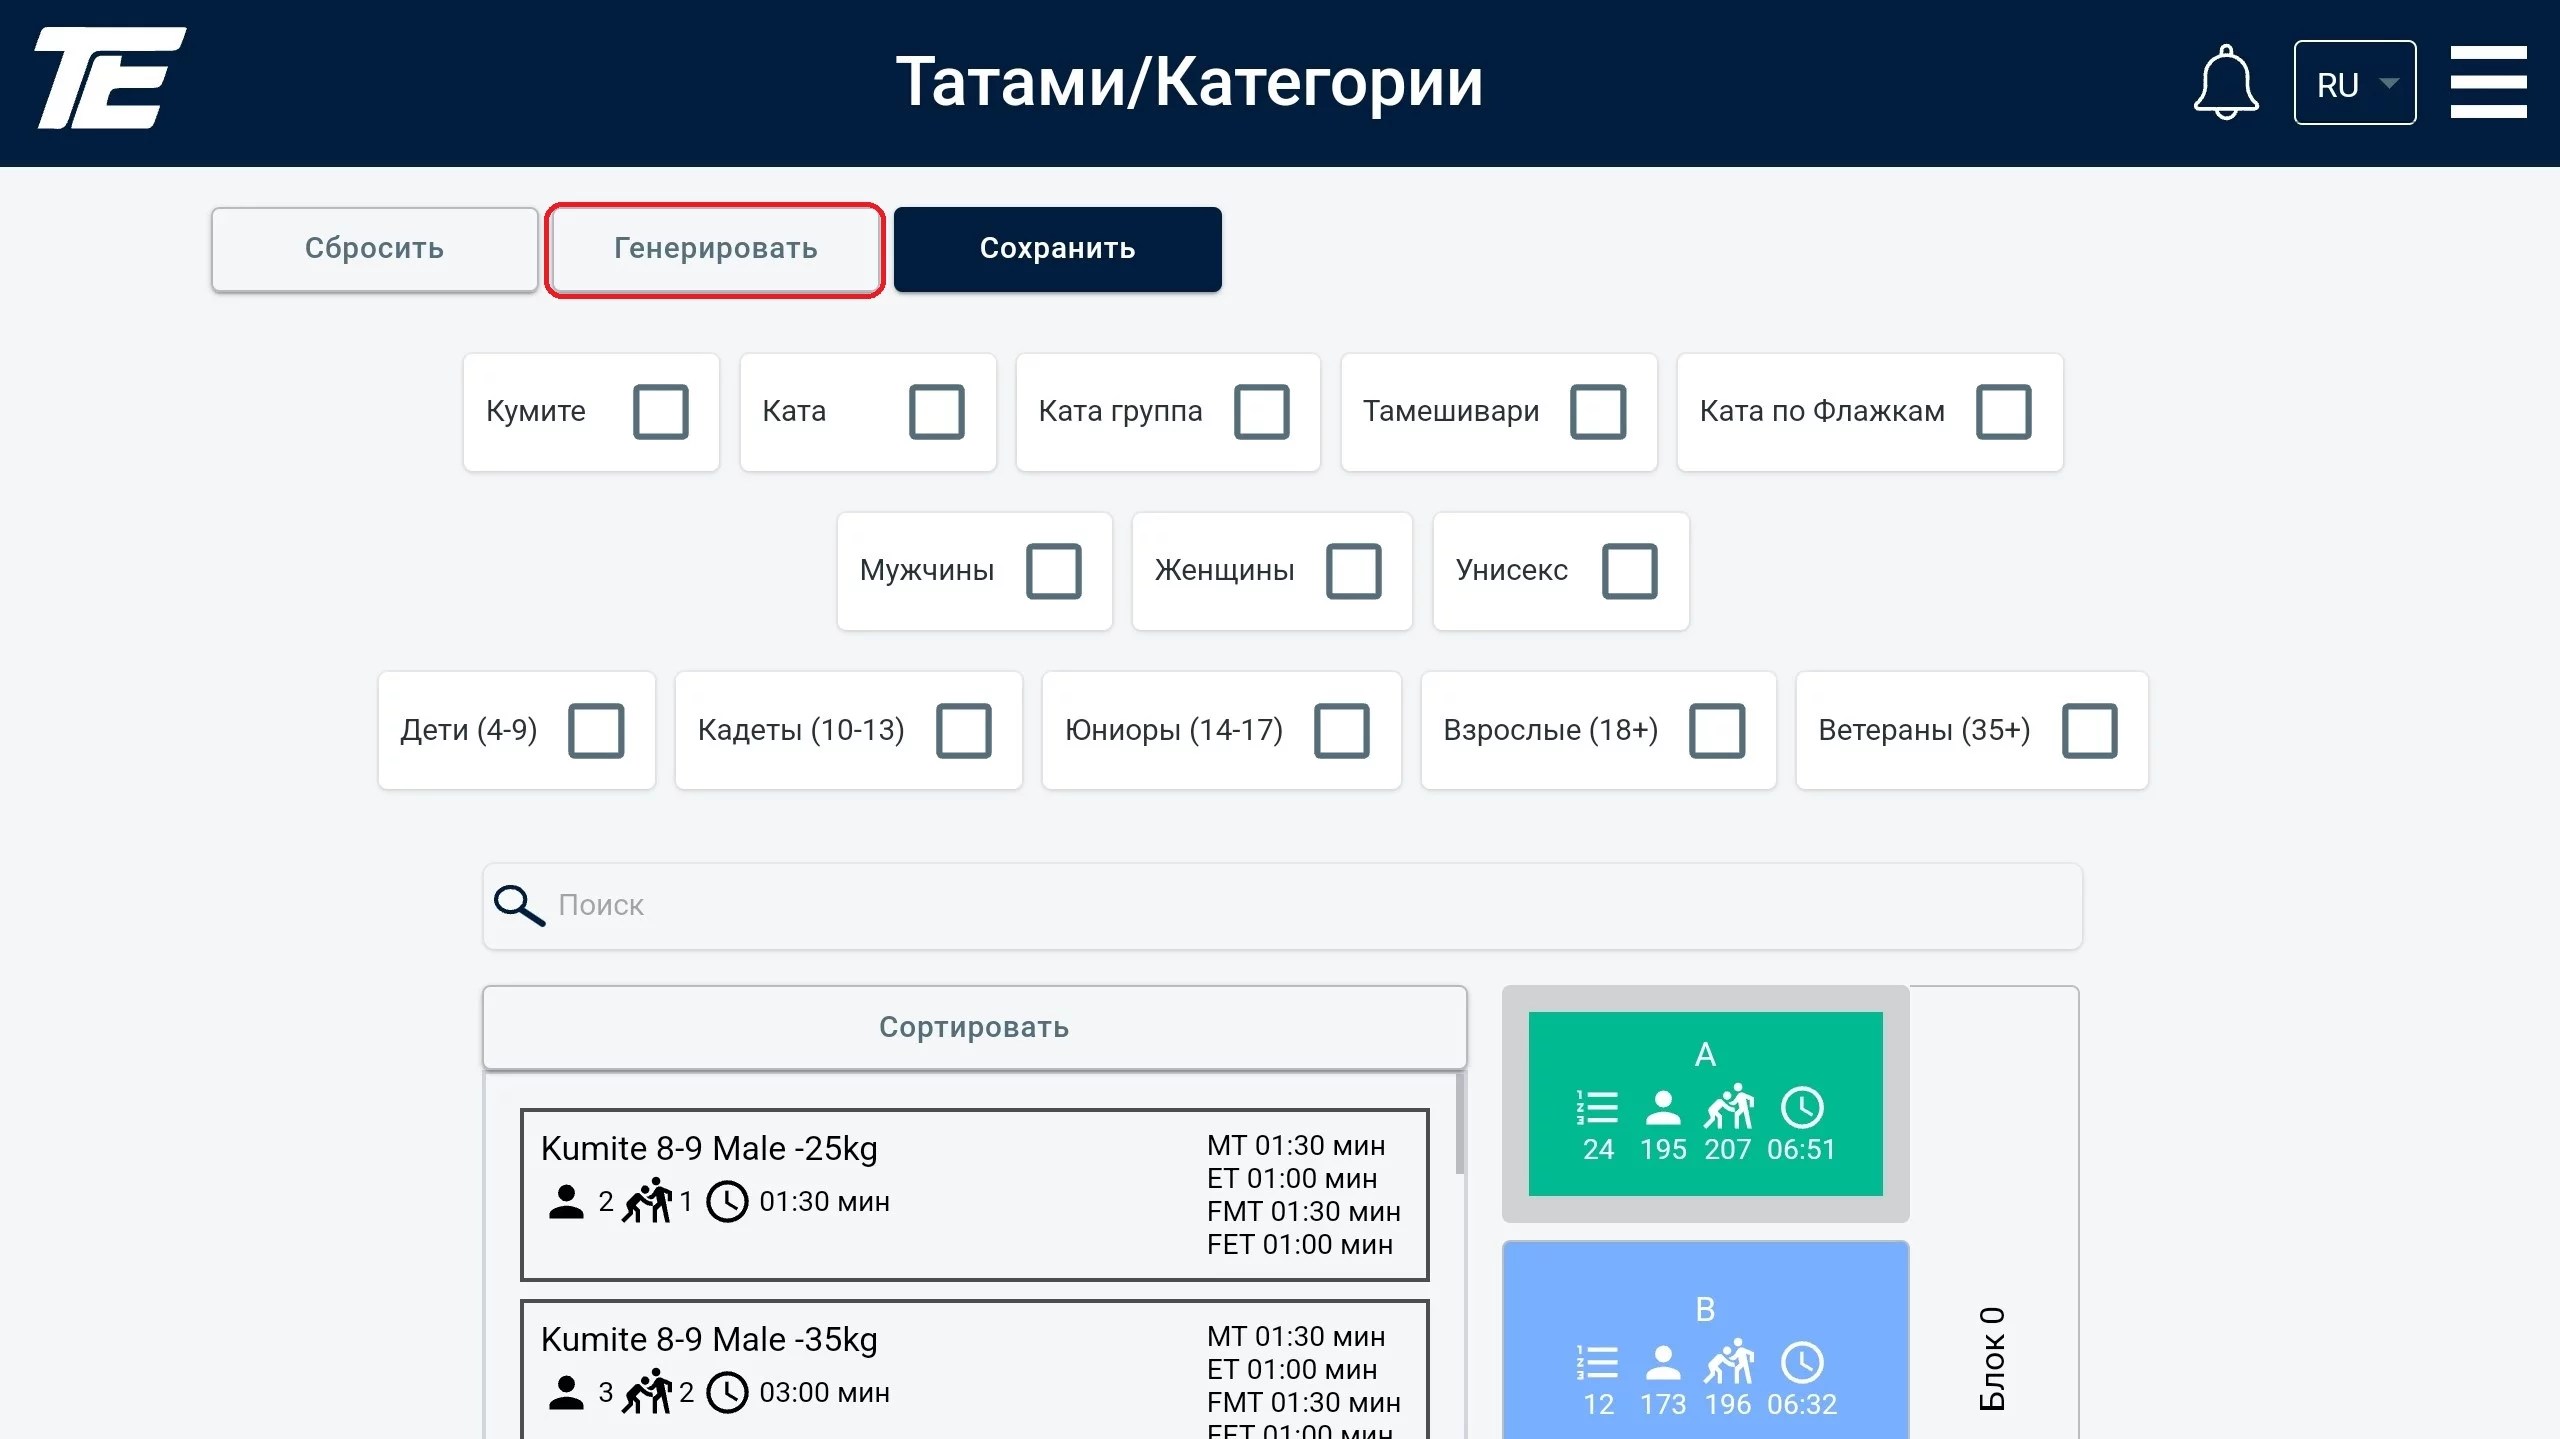The width and height of the screenshot is (2560, 1439).
Task: Toggle the Женщины checkbox
Action: tap(1354, 571)
